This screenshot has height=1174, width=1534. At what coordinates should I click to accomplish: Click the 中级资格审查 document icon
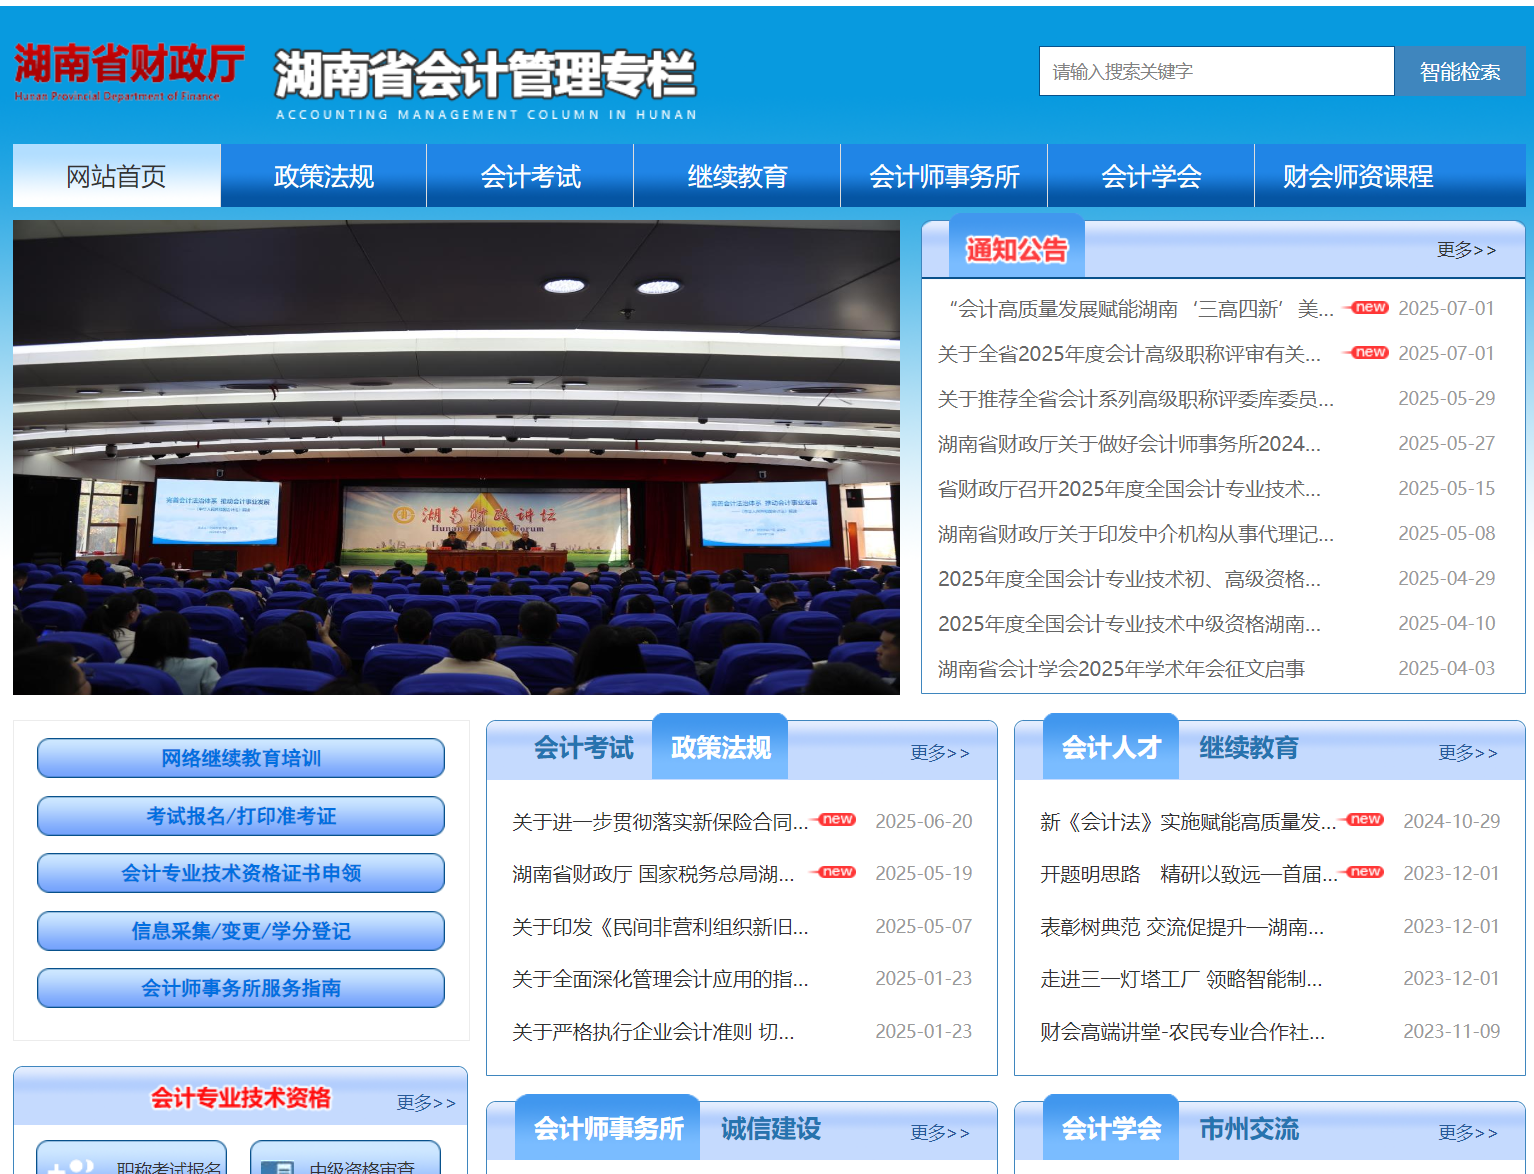277,1166
